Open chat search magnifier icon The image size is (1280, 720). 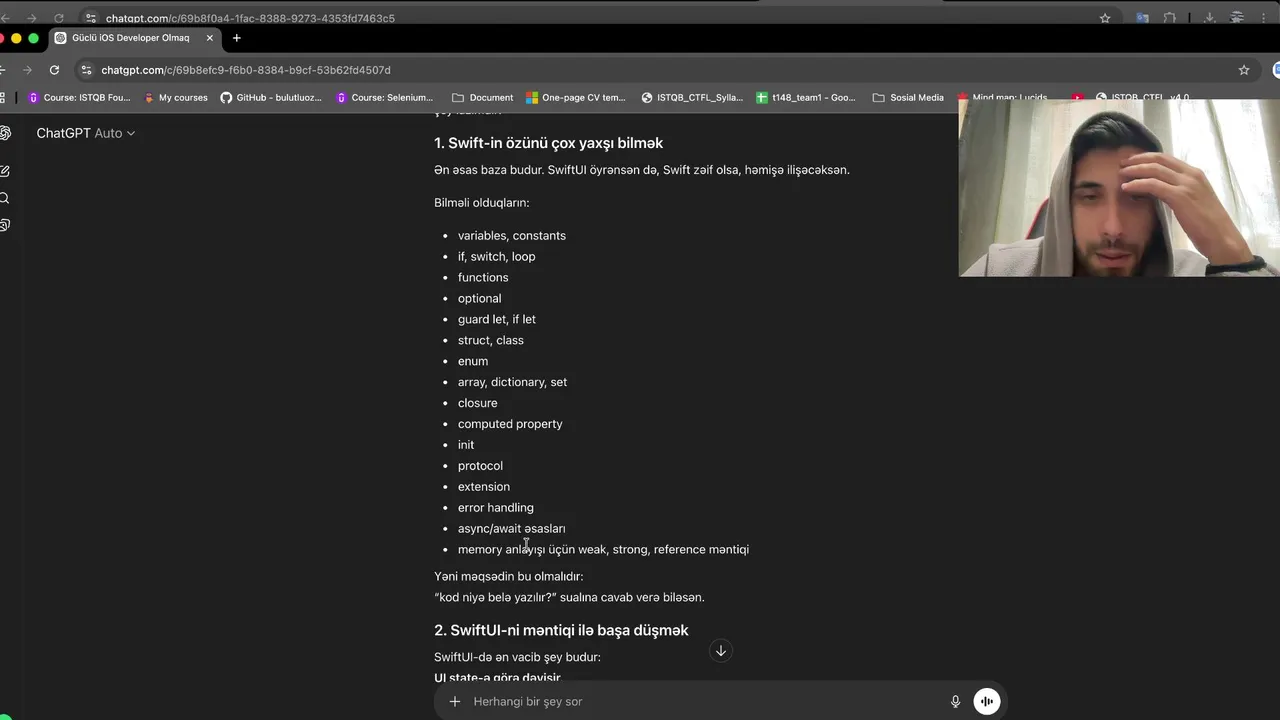coord(5,198)
